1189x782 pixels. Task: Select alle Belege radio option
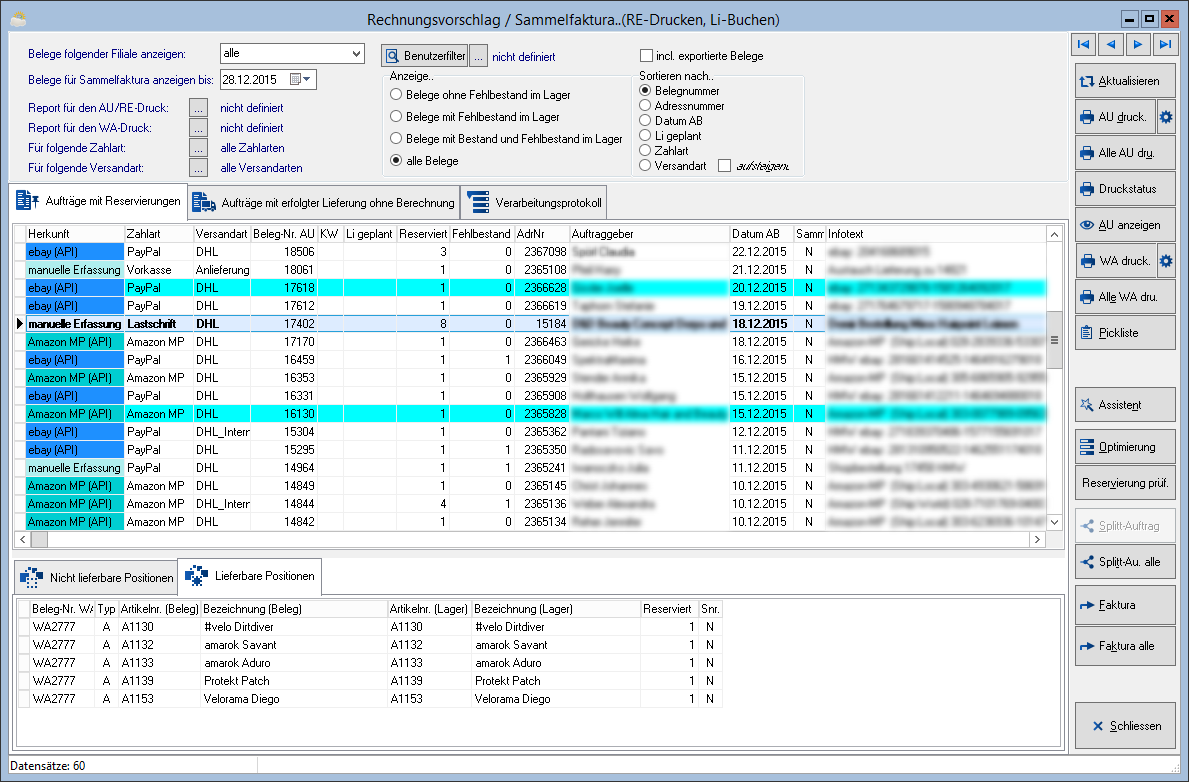[396, 161]
